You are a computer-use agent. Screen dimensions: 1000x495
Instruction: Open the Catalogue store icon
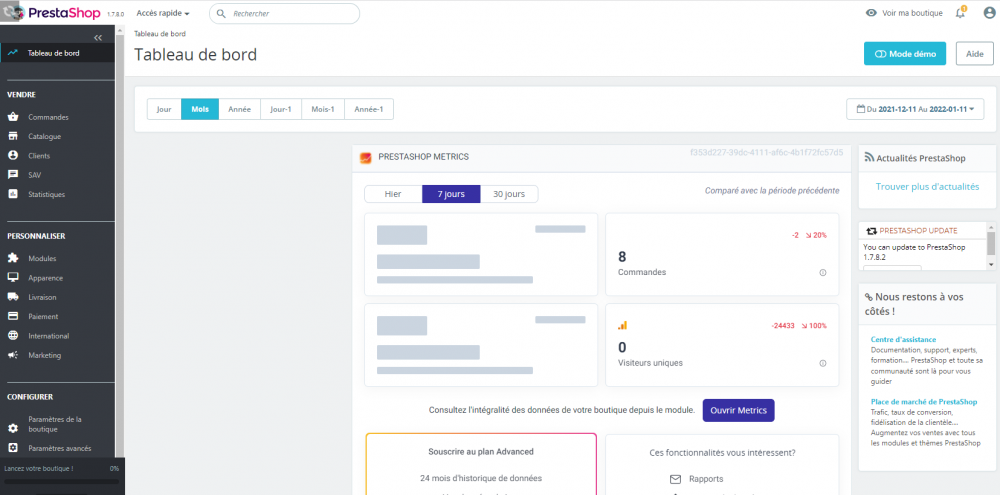13,136
